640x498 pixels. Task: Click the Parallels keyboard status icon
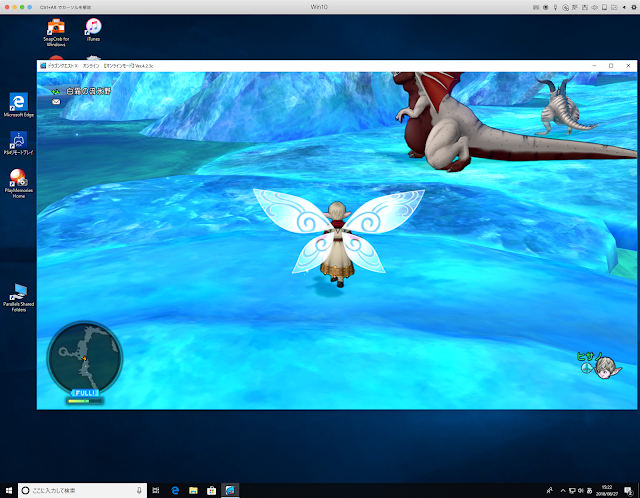[536, 7]
